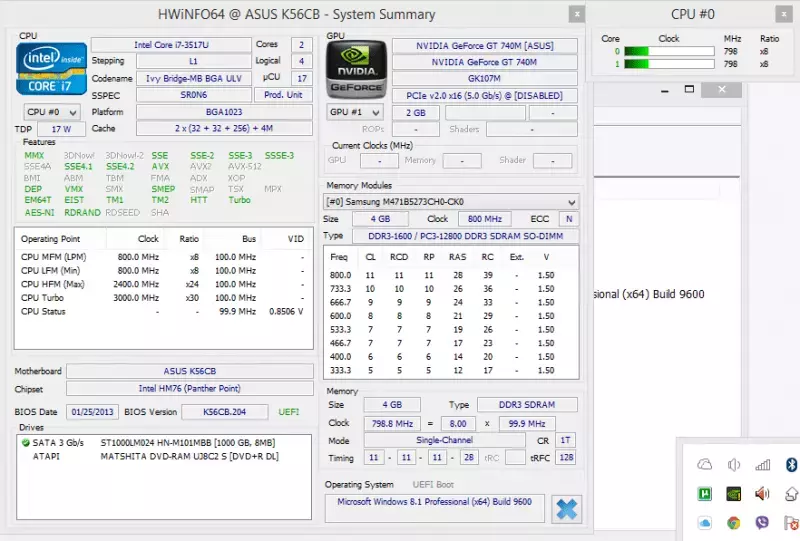This screenshot has width=800, height=541.
Task: Click the ASUS K56CB motherboard field
Action: coord(190,371)
